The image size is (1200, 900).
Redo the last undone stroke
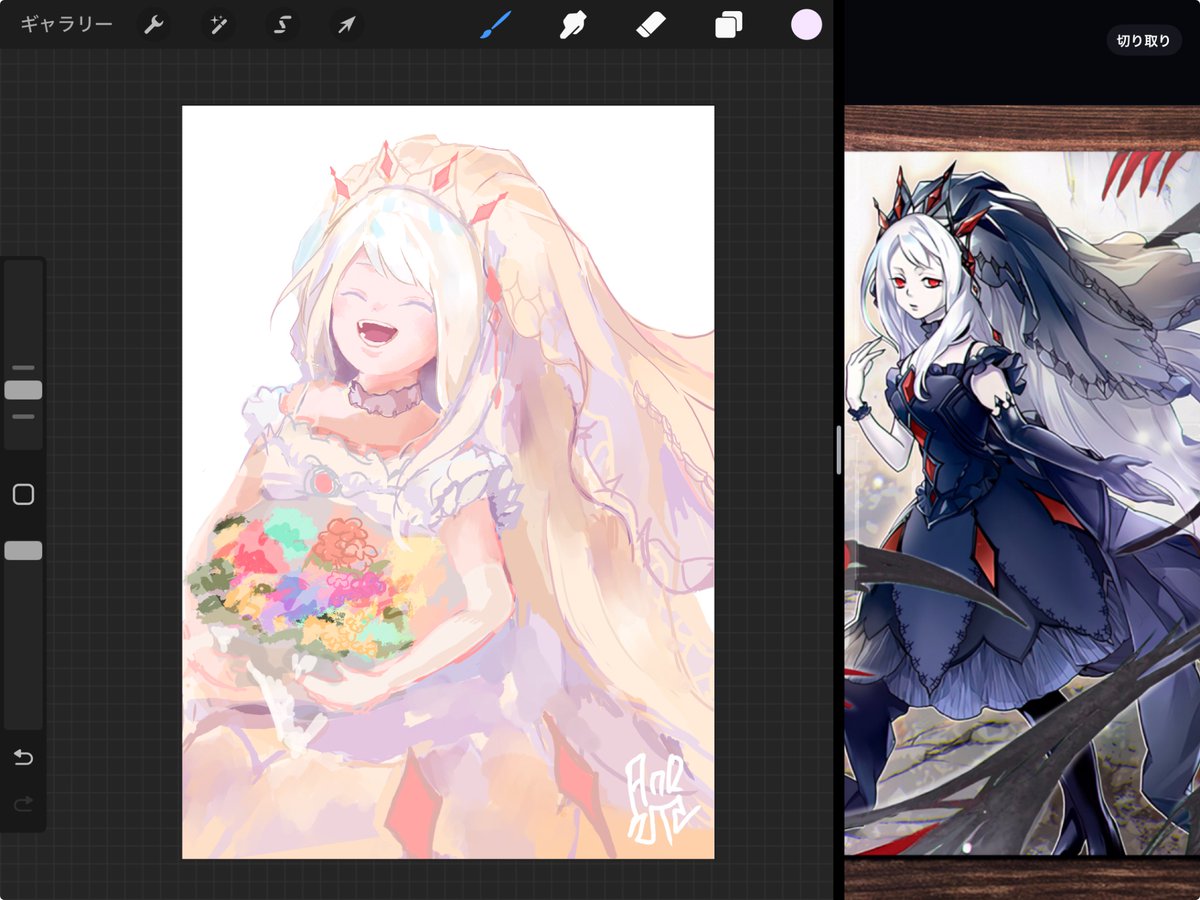[x=23, y=803]
